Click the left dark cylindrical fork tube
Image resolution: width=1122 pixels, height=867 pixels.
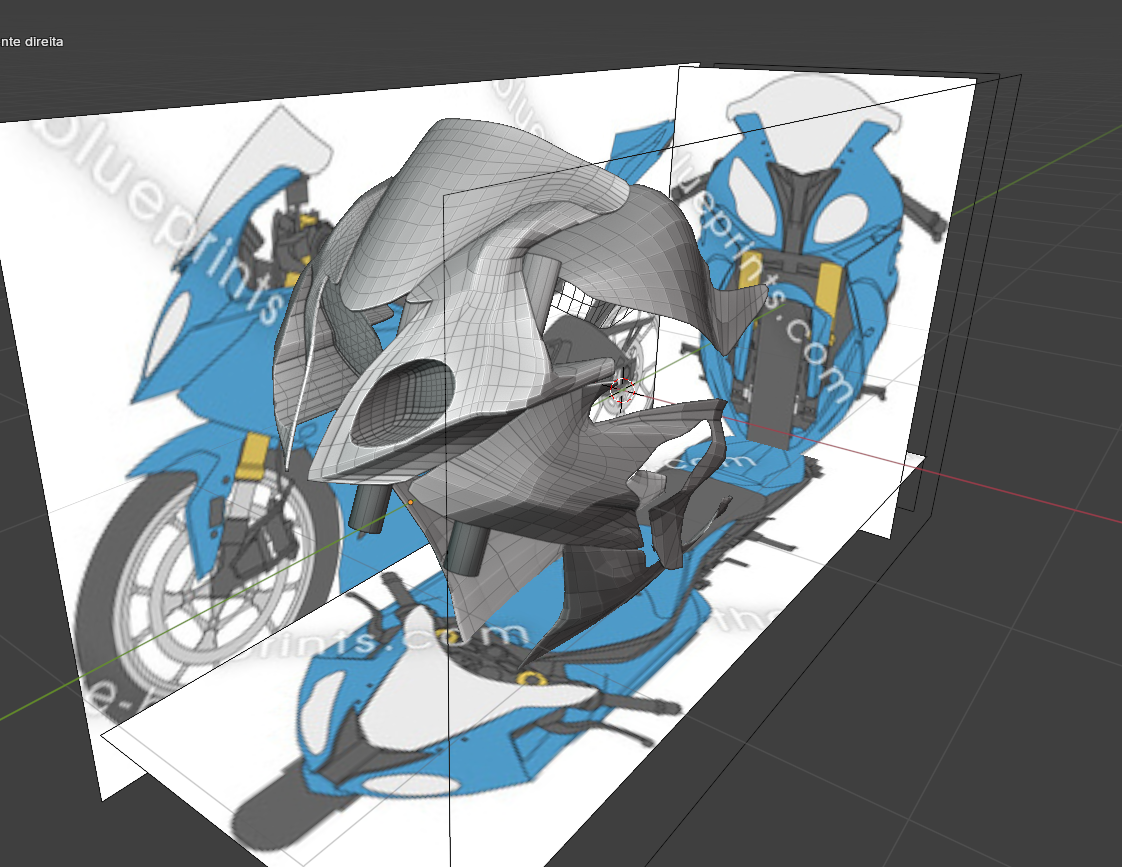[x=371, y=507]
